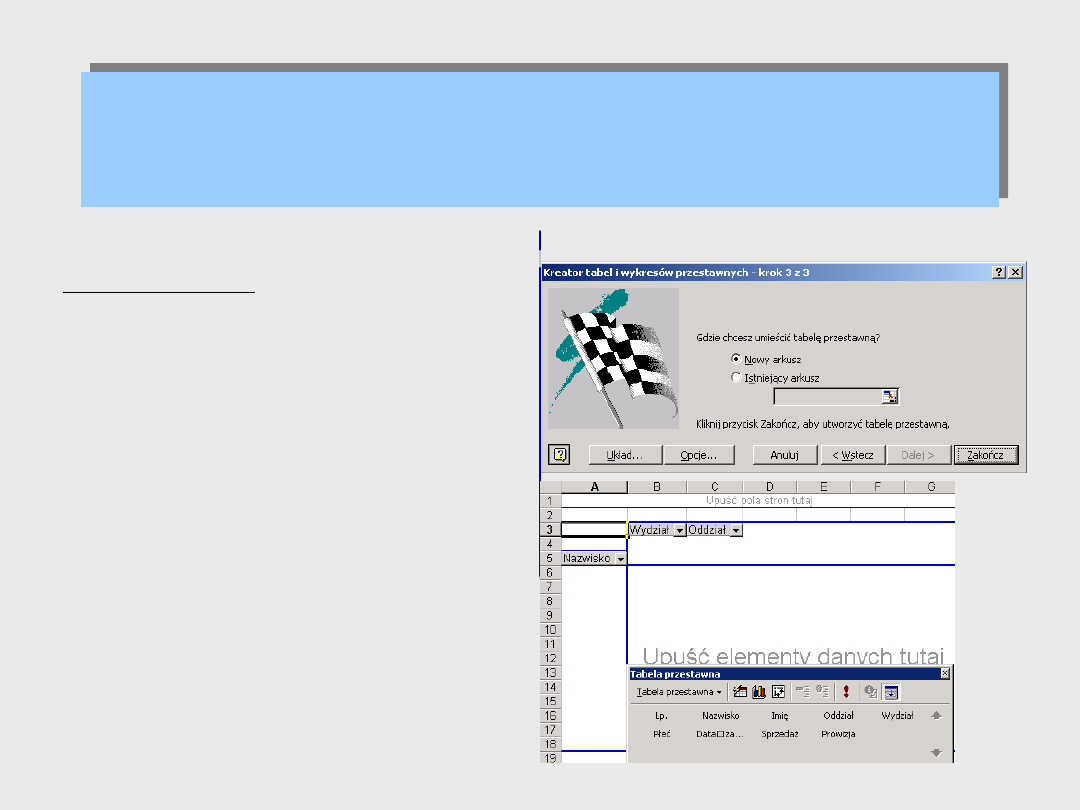Expand the Nazwisko field dropdown arrow
Viewport: 1080px width, 810px height.
(x=620, y=559)
